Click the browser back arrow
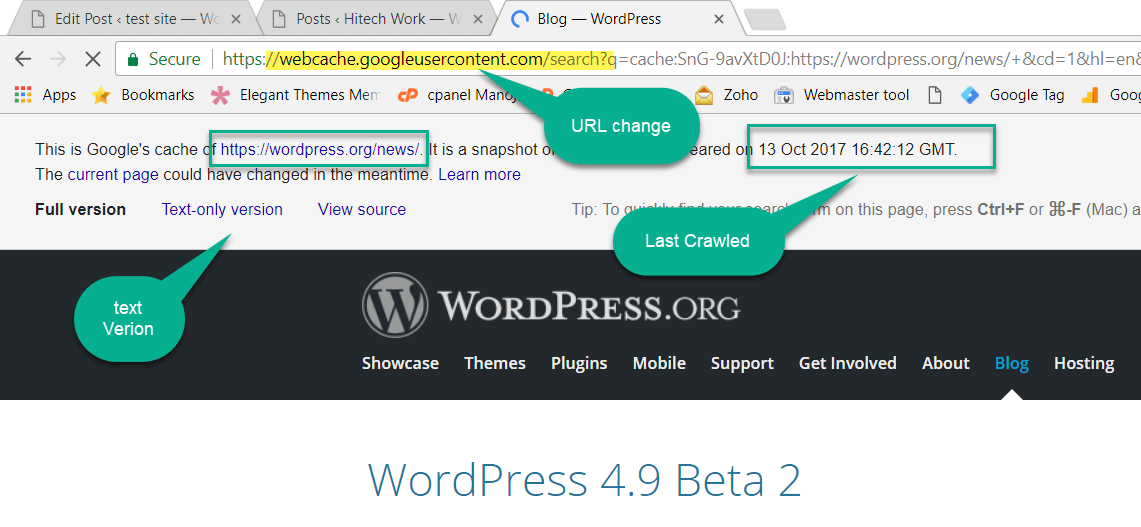 (x=24, y=59)
